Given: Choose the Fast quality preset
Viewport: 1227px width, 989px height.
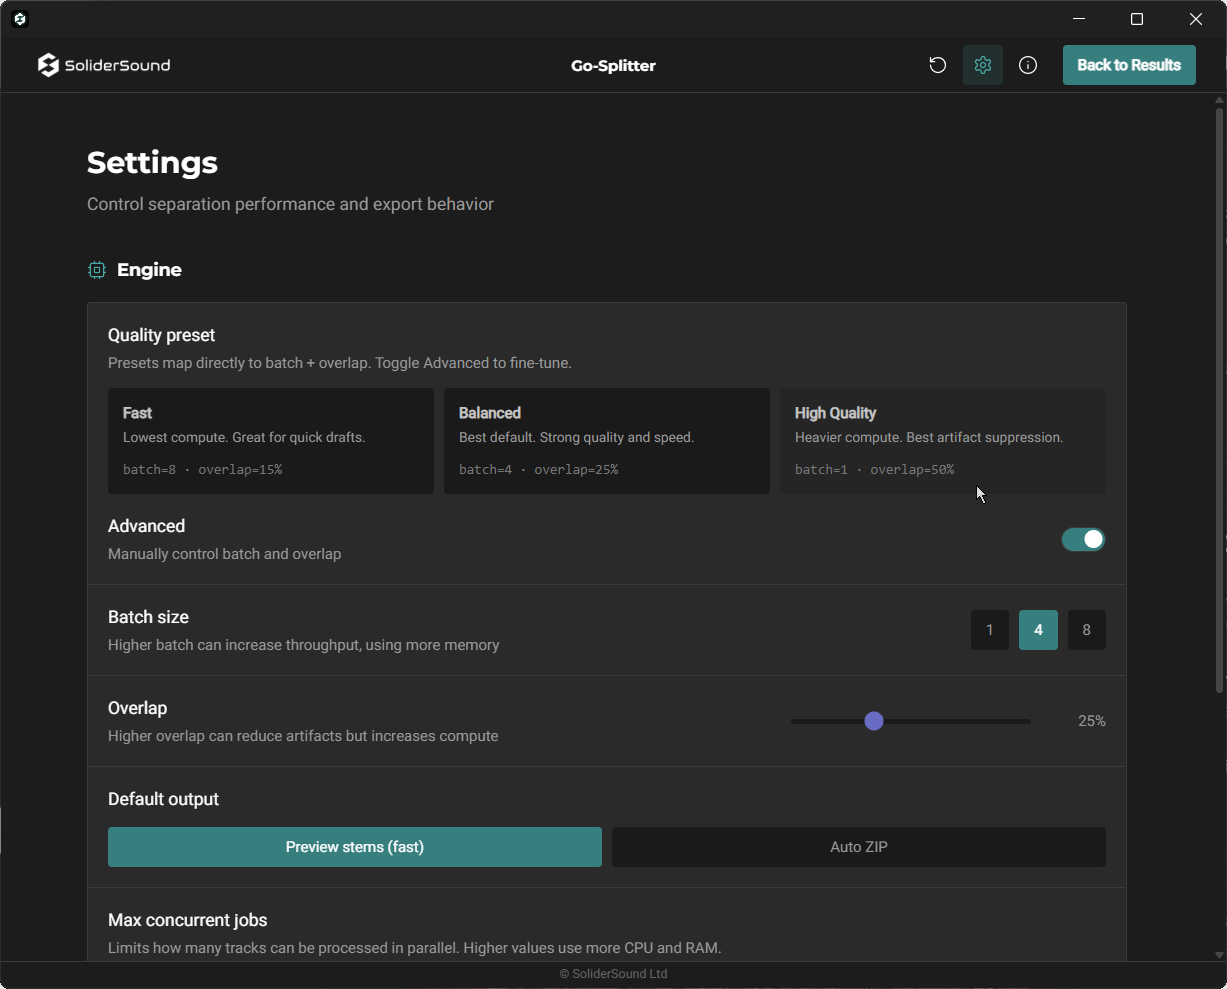Looking at the screenshot, I should click(x=271, y=441).
